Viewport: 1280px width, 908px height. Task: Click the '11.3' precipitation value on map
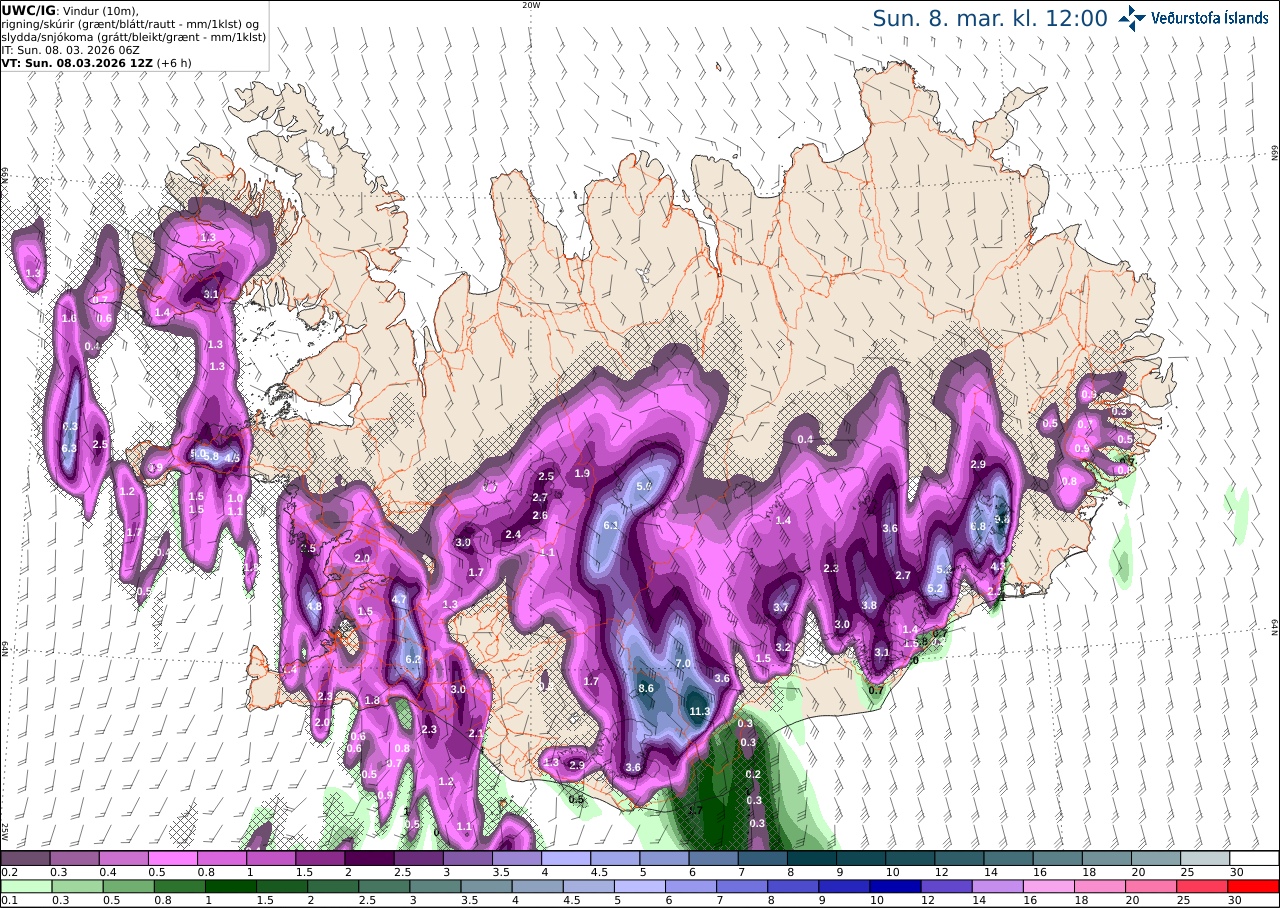pyautogui.click(x=700, y=712)
